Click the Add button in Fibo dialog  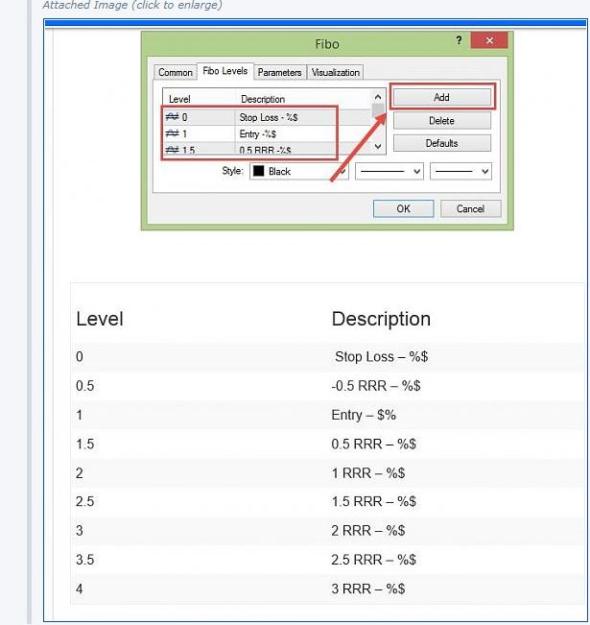[x=442, y=97]
